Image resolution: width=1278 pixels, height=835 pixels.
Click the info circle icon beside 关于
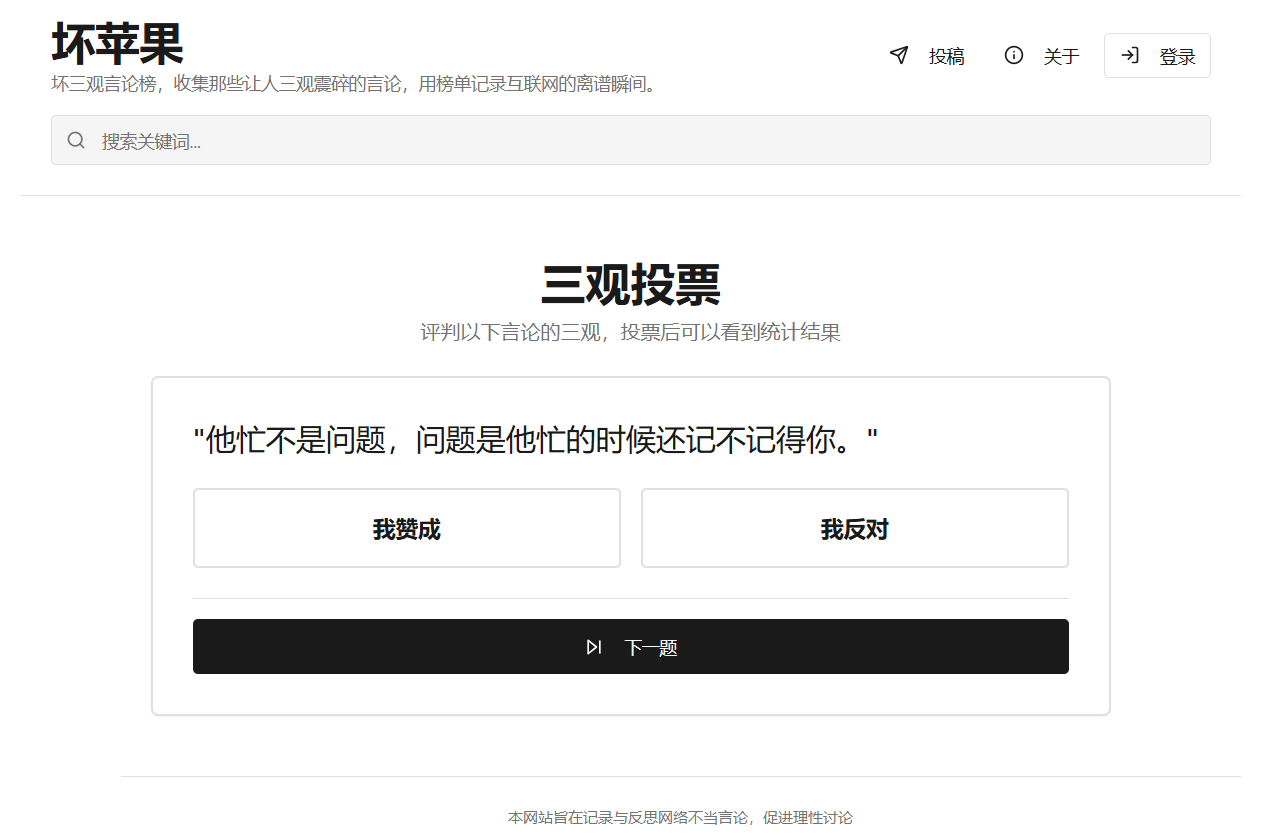1013,55
